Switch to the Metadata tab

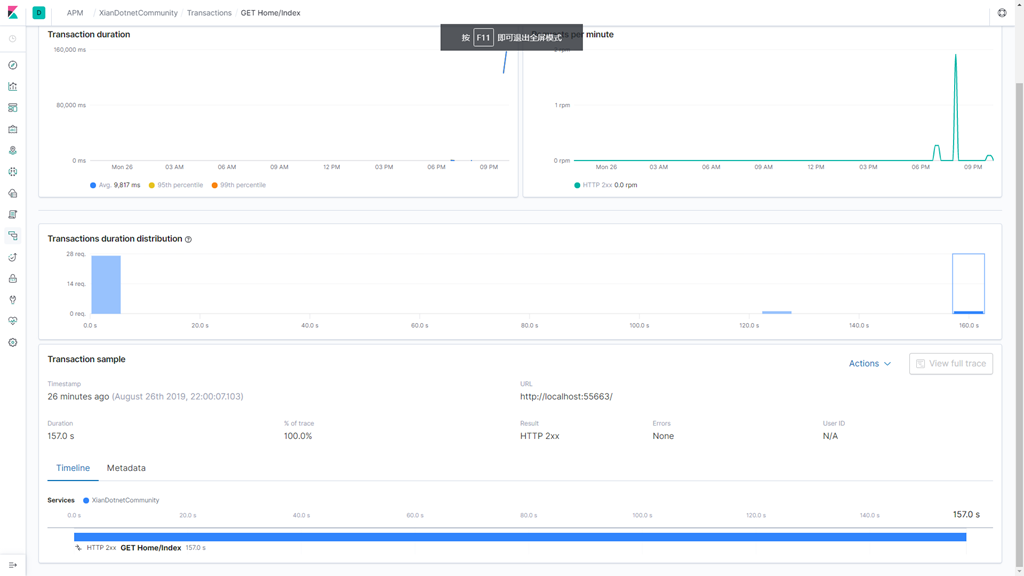click(126, 468)
